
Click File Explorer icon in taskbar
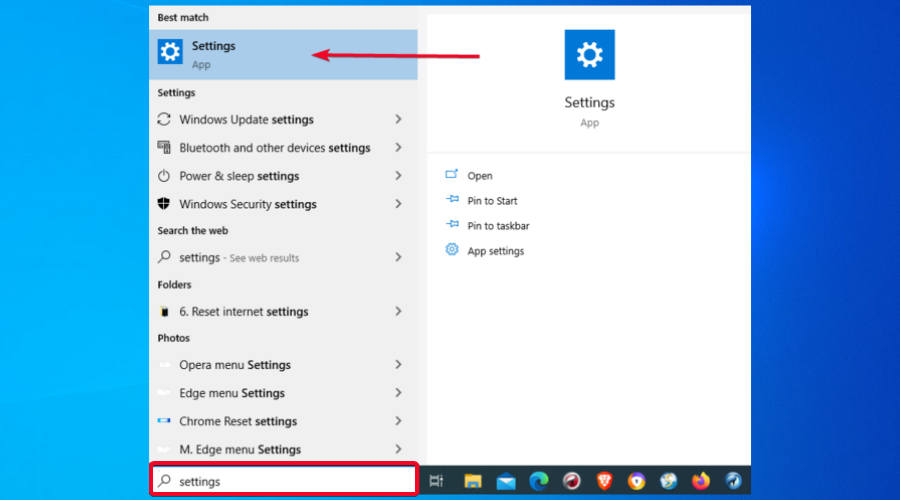tap(473, 481)
